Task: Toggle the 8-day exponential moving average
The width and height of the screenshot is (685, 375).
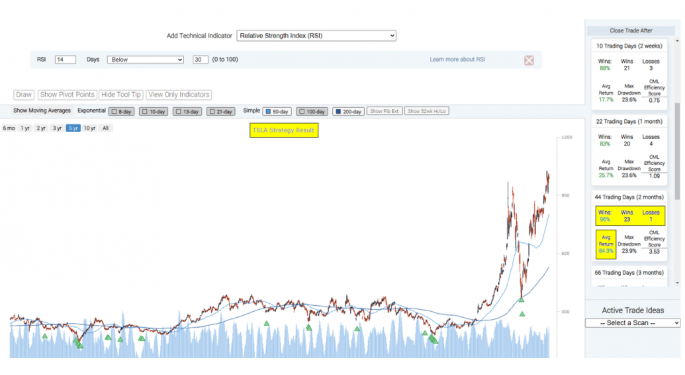Action: 121,111
